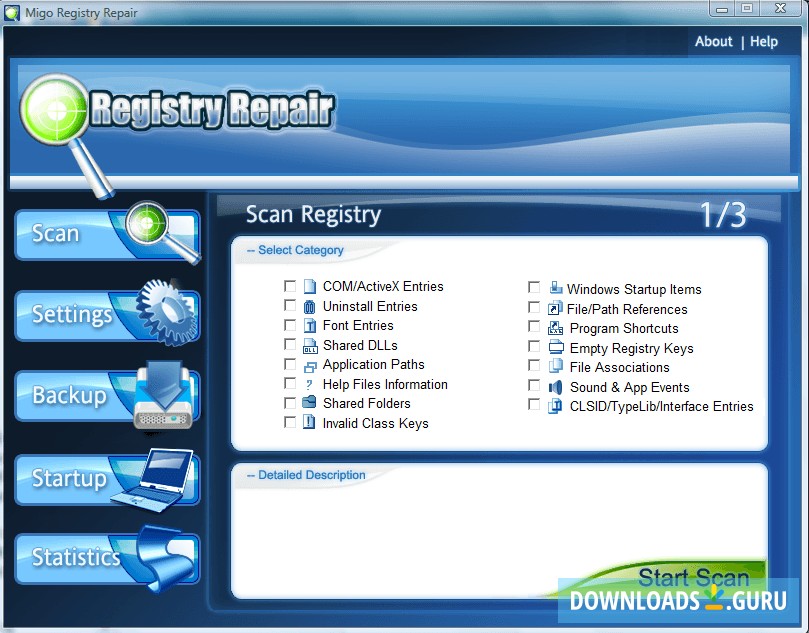The image size is (809, 633).
Task: Click the hard drive icon on Backup
Action: click(164, 395)
